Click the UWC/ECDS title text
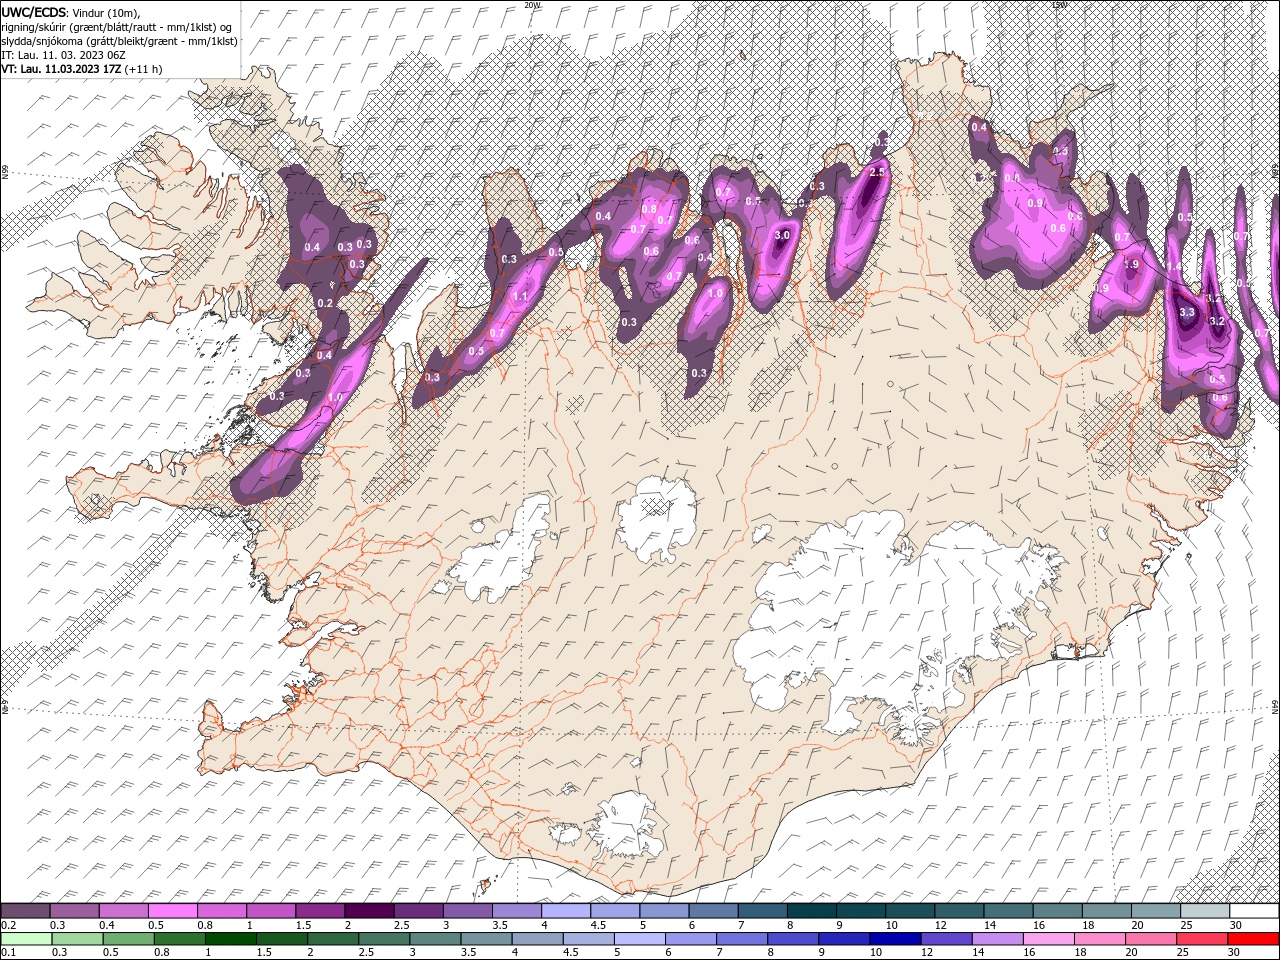 coord(34,11)
